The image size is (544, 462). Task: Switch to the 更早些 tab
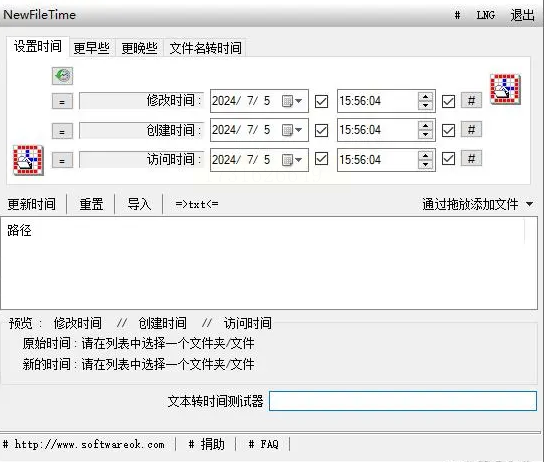point(92,48)
